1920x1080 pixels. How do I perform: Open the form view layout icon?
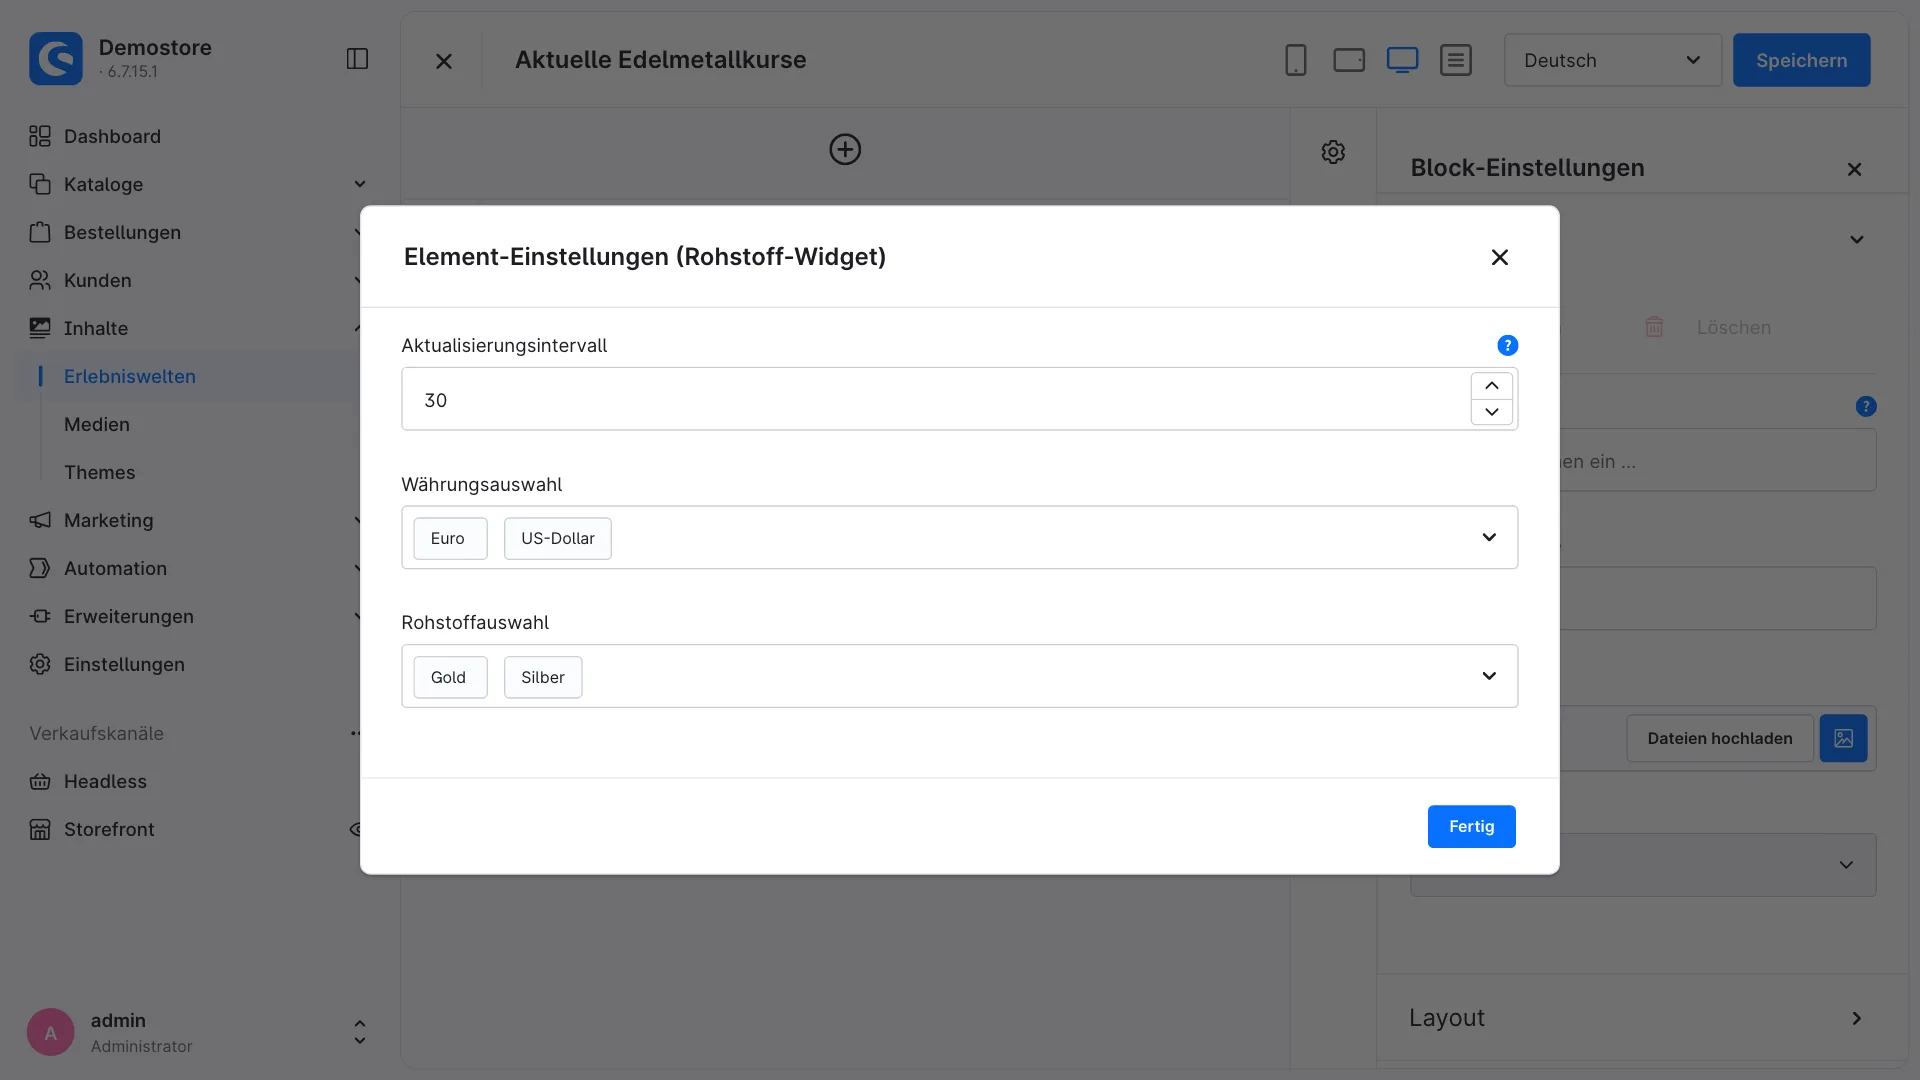pos(1455,60)
